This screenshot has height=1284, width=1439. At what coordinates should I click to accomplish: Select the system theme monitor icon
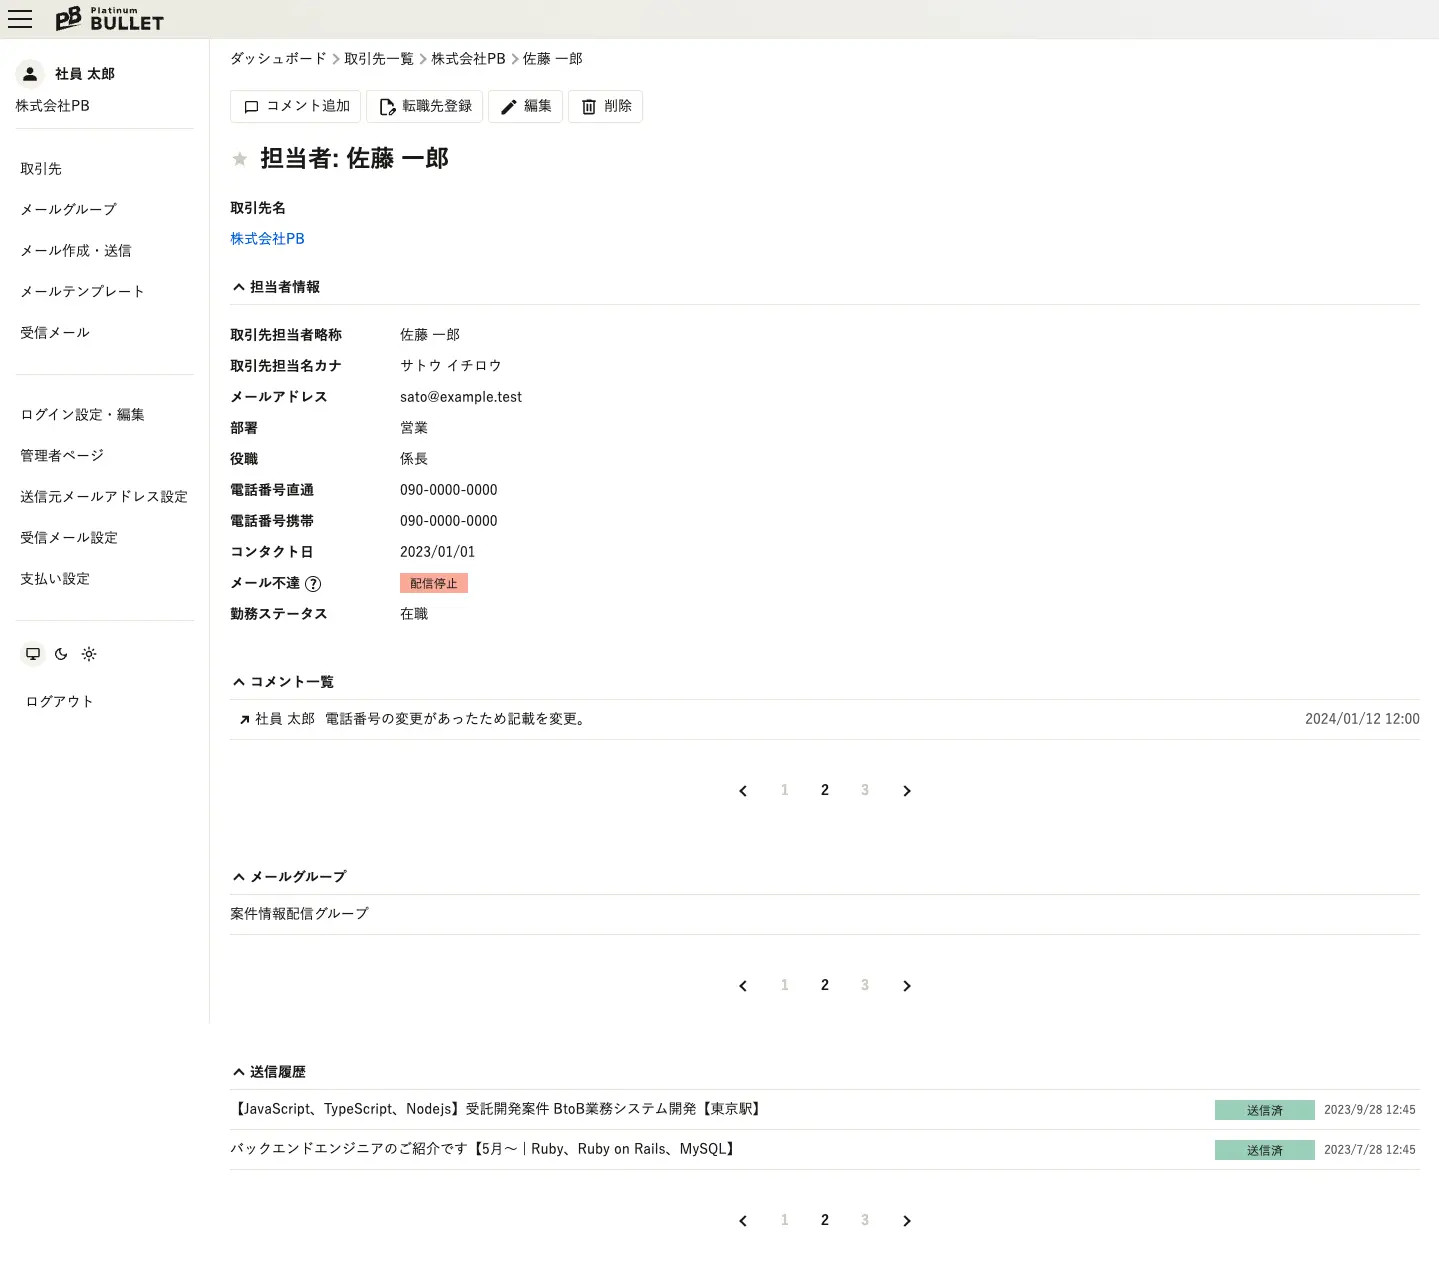33,654
